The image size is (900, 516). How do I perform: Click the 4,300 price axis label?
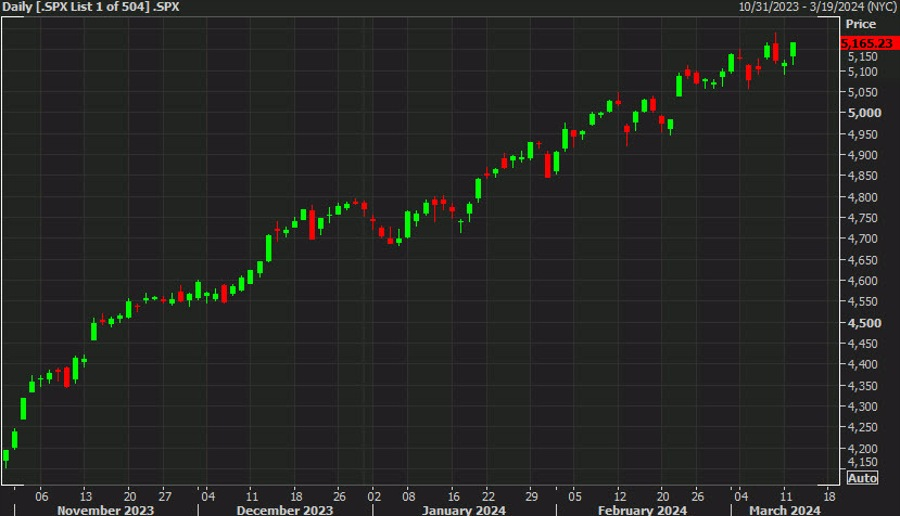(863, 406)
